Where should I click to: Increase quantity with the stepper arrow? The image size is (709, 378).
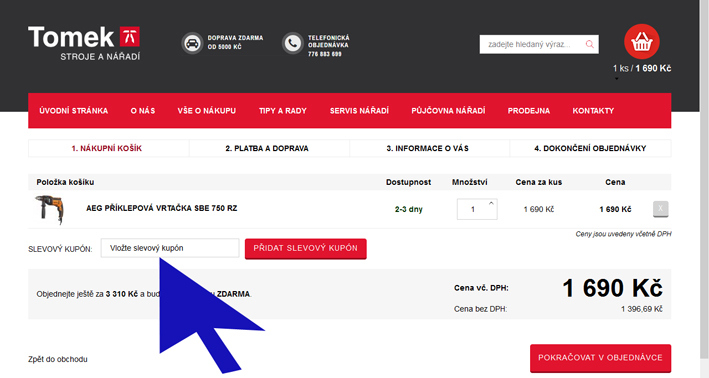coord(491,203)
